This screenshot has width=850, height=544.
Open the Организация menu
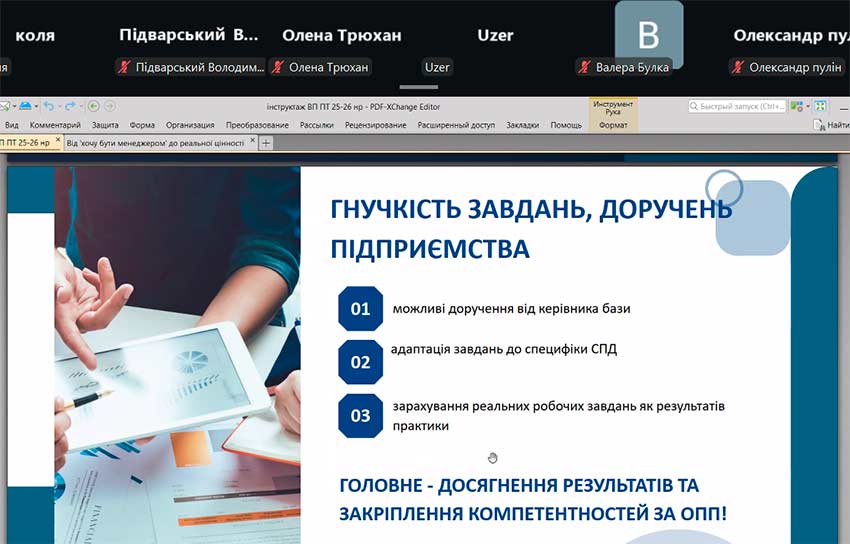coord(190,125)
